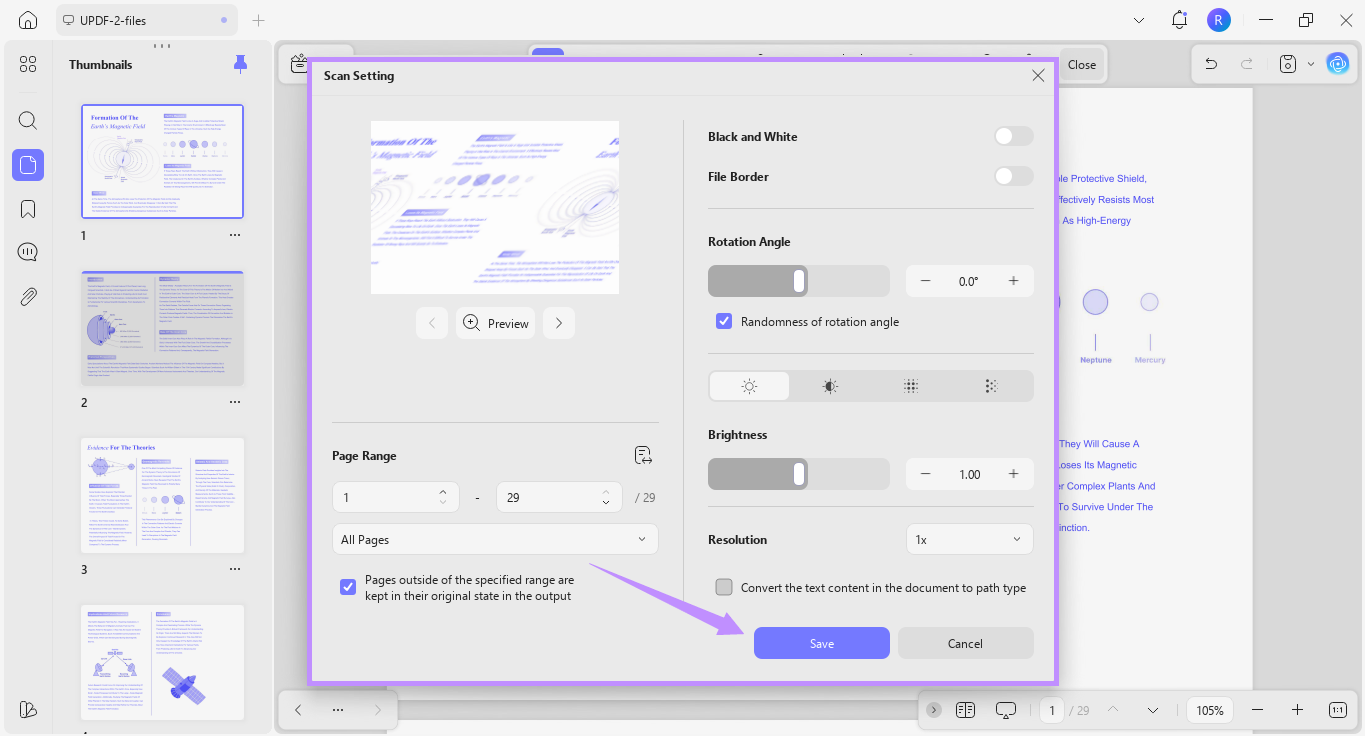Select the dot pattern noise effect icon

910,385
